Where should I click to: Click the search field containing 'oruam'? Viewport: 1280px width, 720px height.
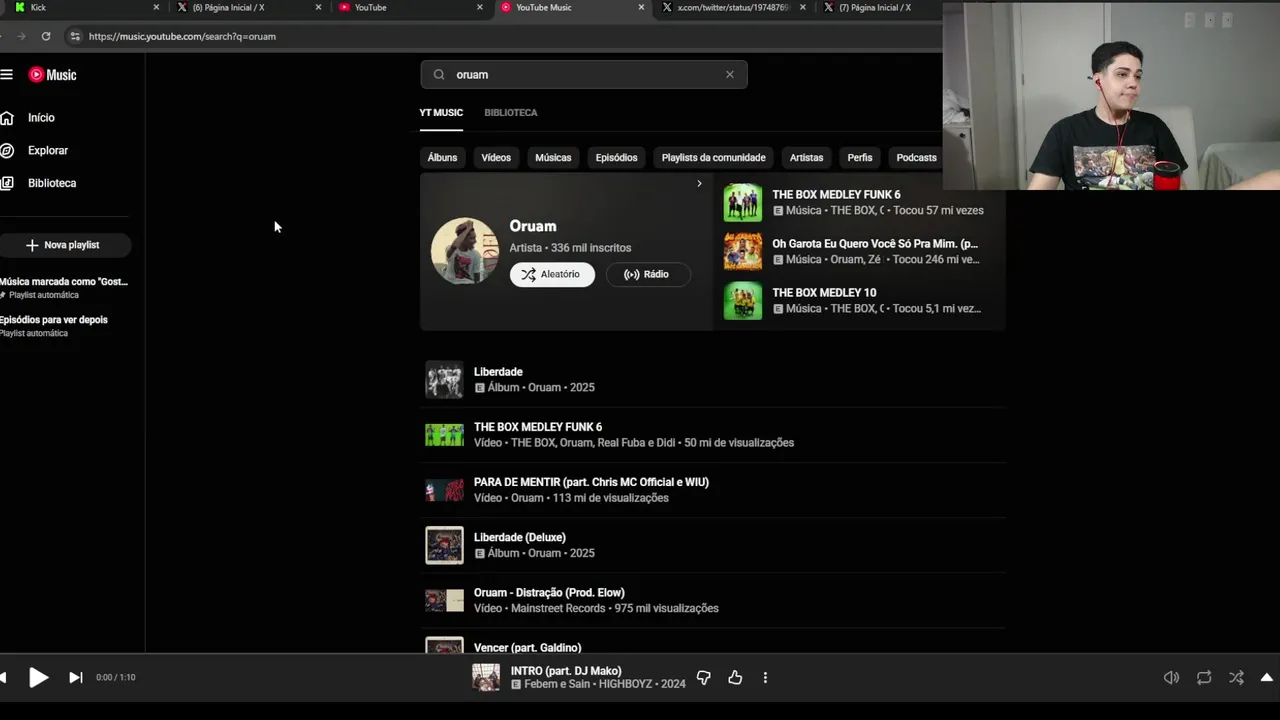(x=584, y=75)
